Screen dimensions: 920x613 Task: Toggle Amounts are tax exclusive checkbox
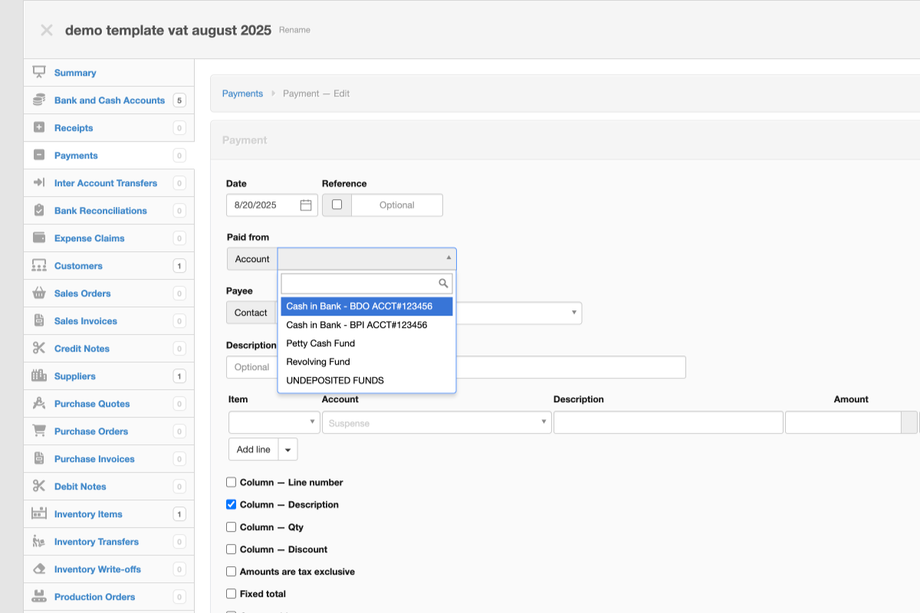pyautogui.click(x=231, y=571)
